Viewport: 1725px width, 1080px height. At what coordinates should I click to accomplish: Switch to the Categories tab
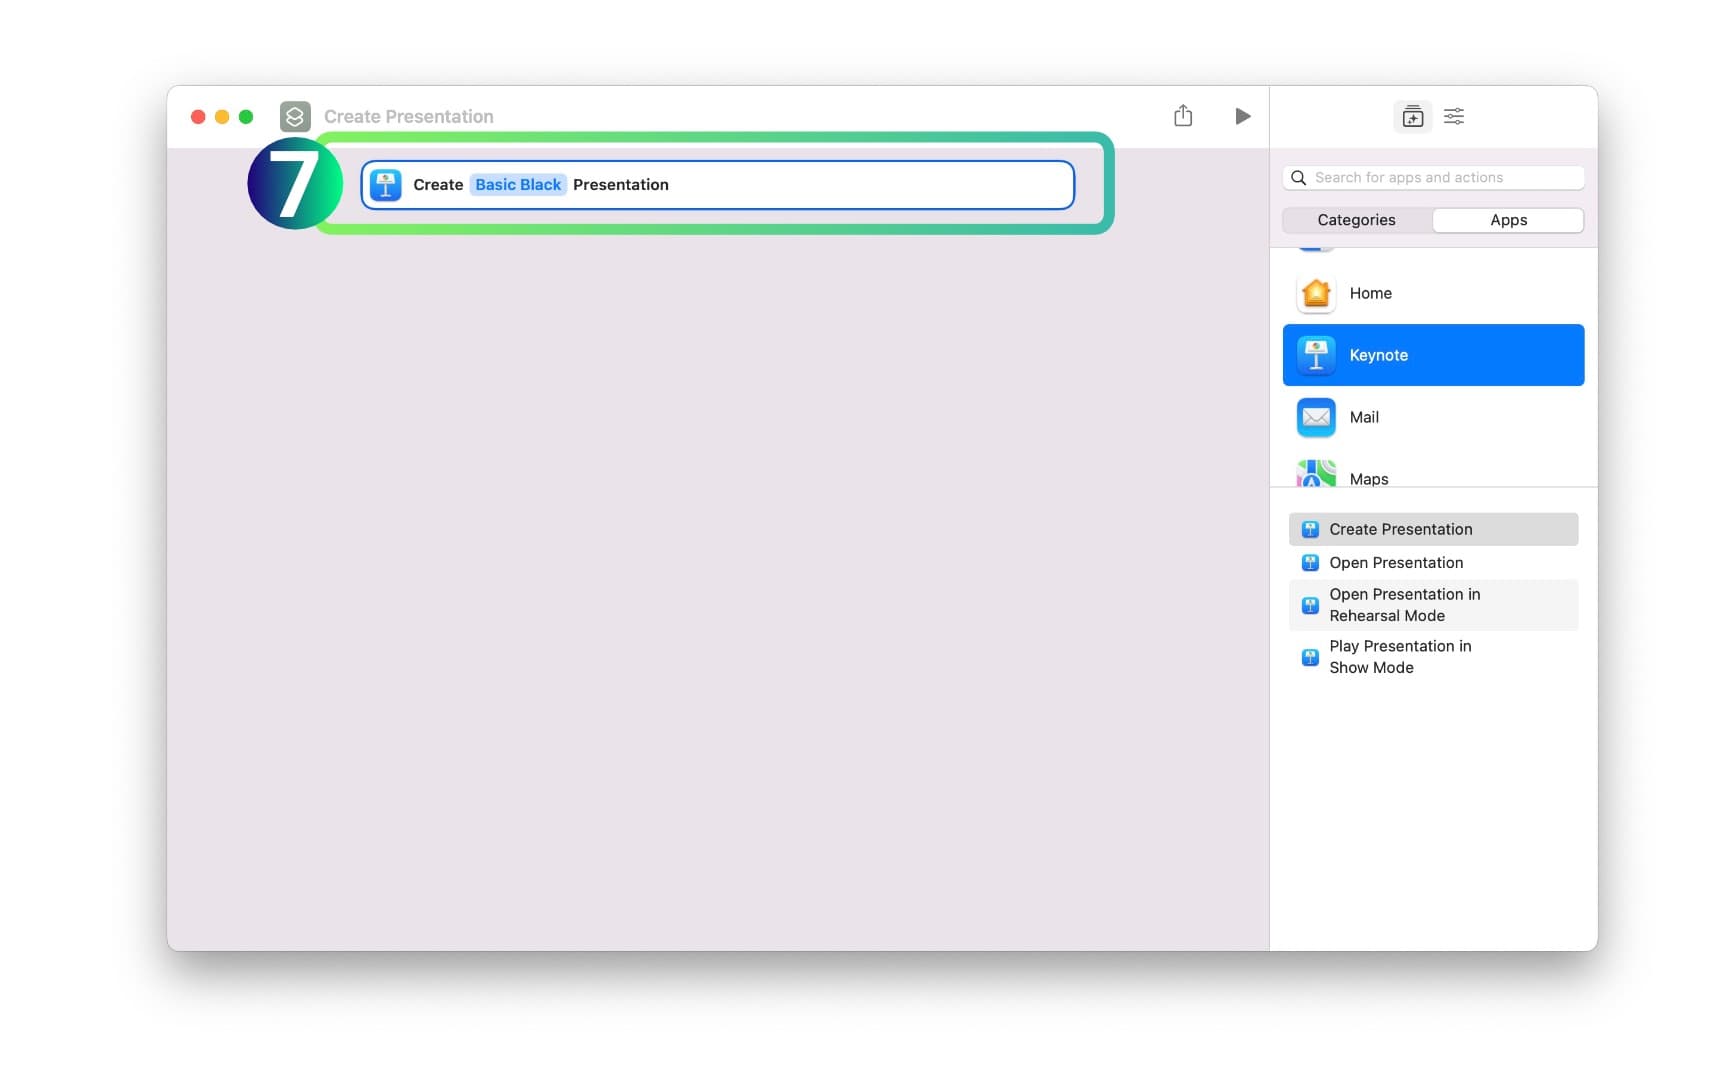click(1356, 220)
